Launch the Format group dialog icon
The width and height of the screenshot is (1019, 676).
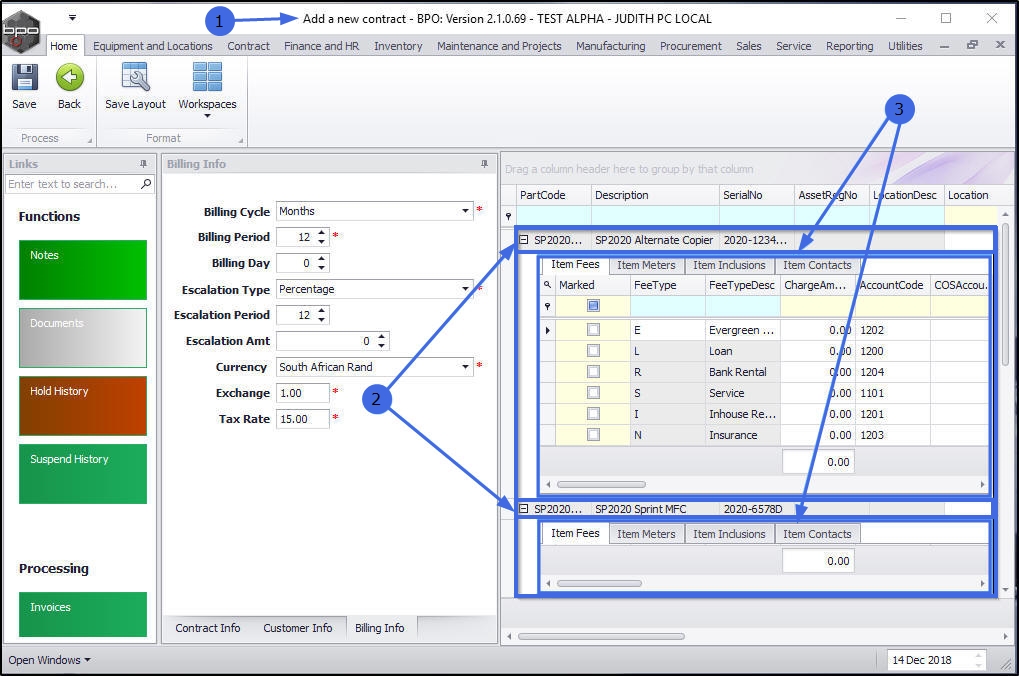[240, 140]
